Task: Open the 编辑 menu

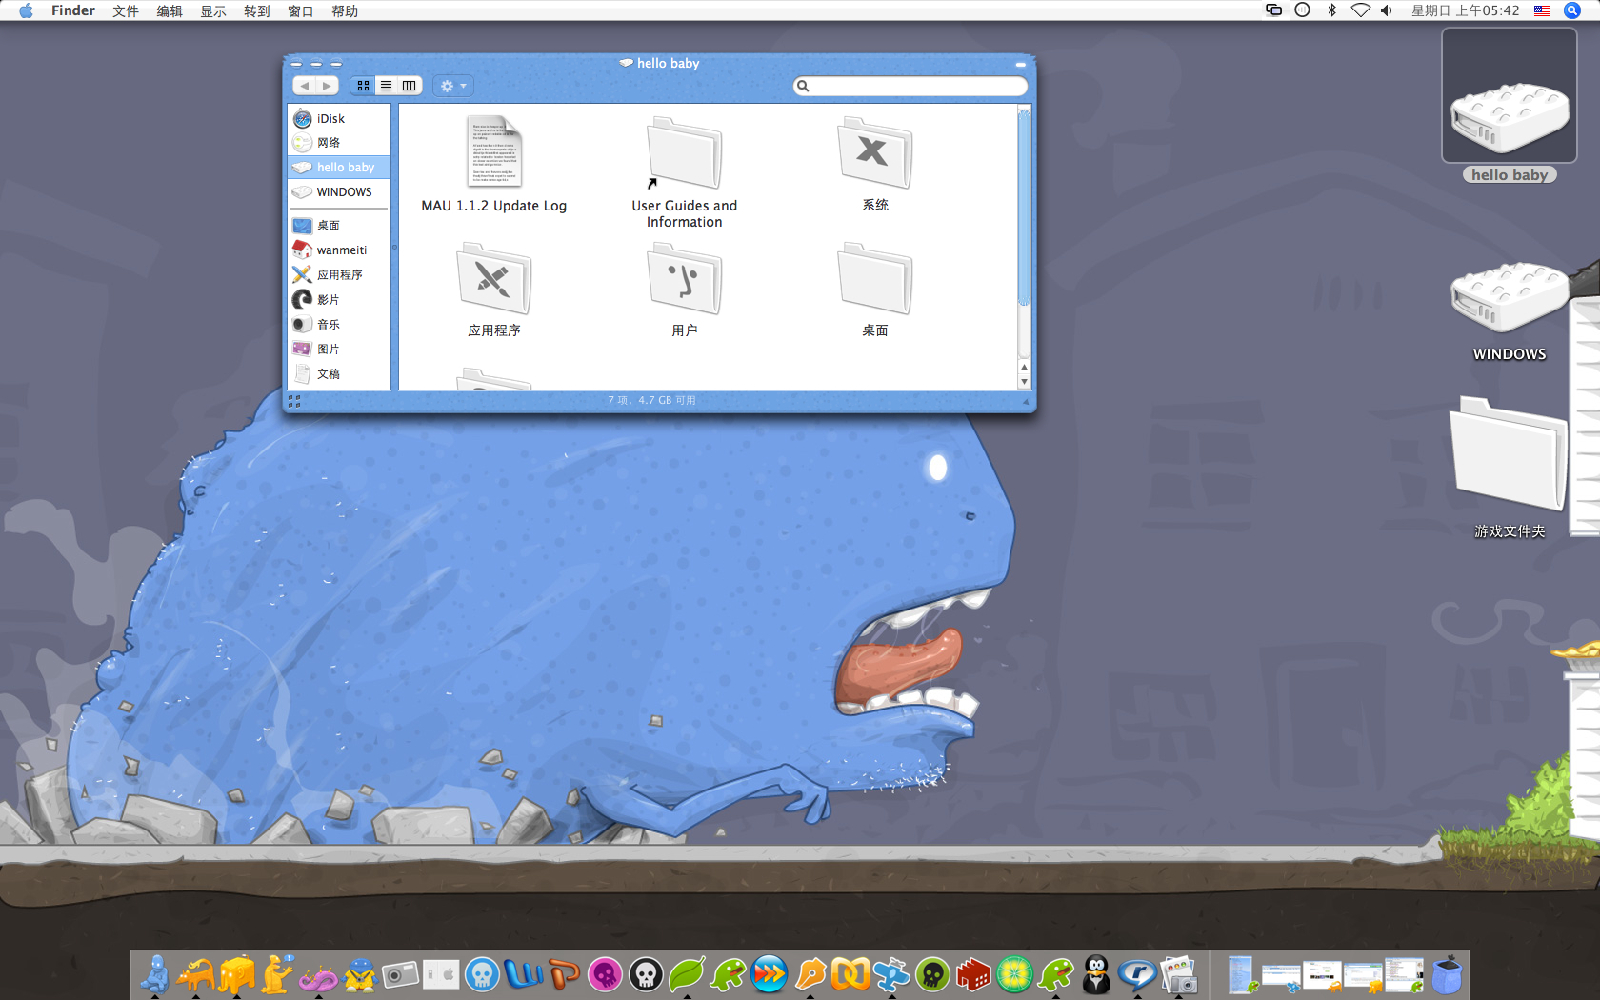Action: (169, 11)
